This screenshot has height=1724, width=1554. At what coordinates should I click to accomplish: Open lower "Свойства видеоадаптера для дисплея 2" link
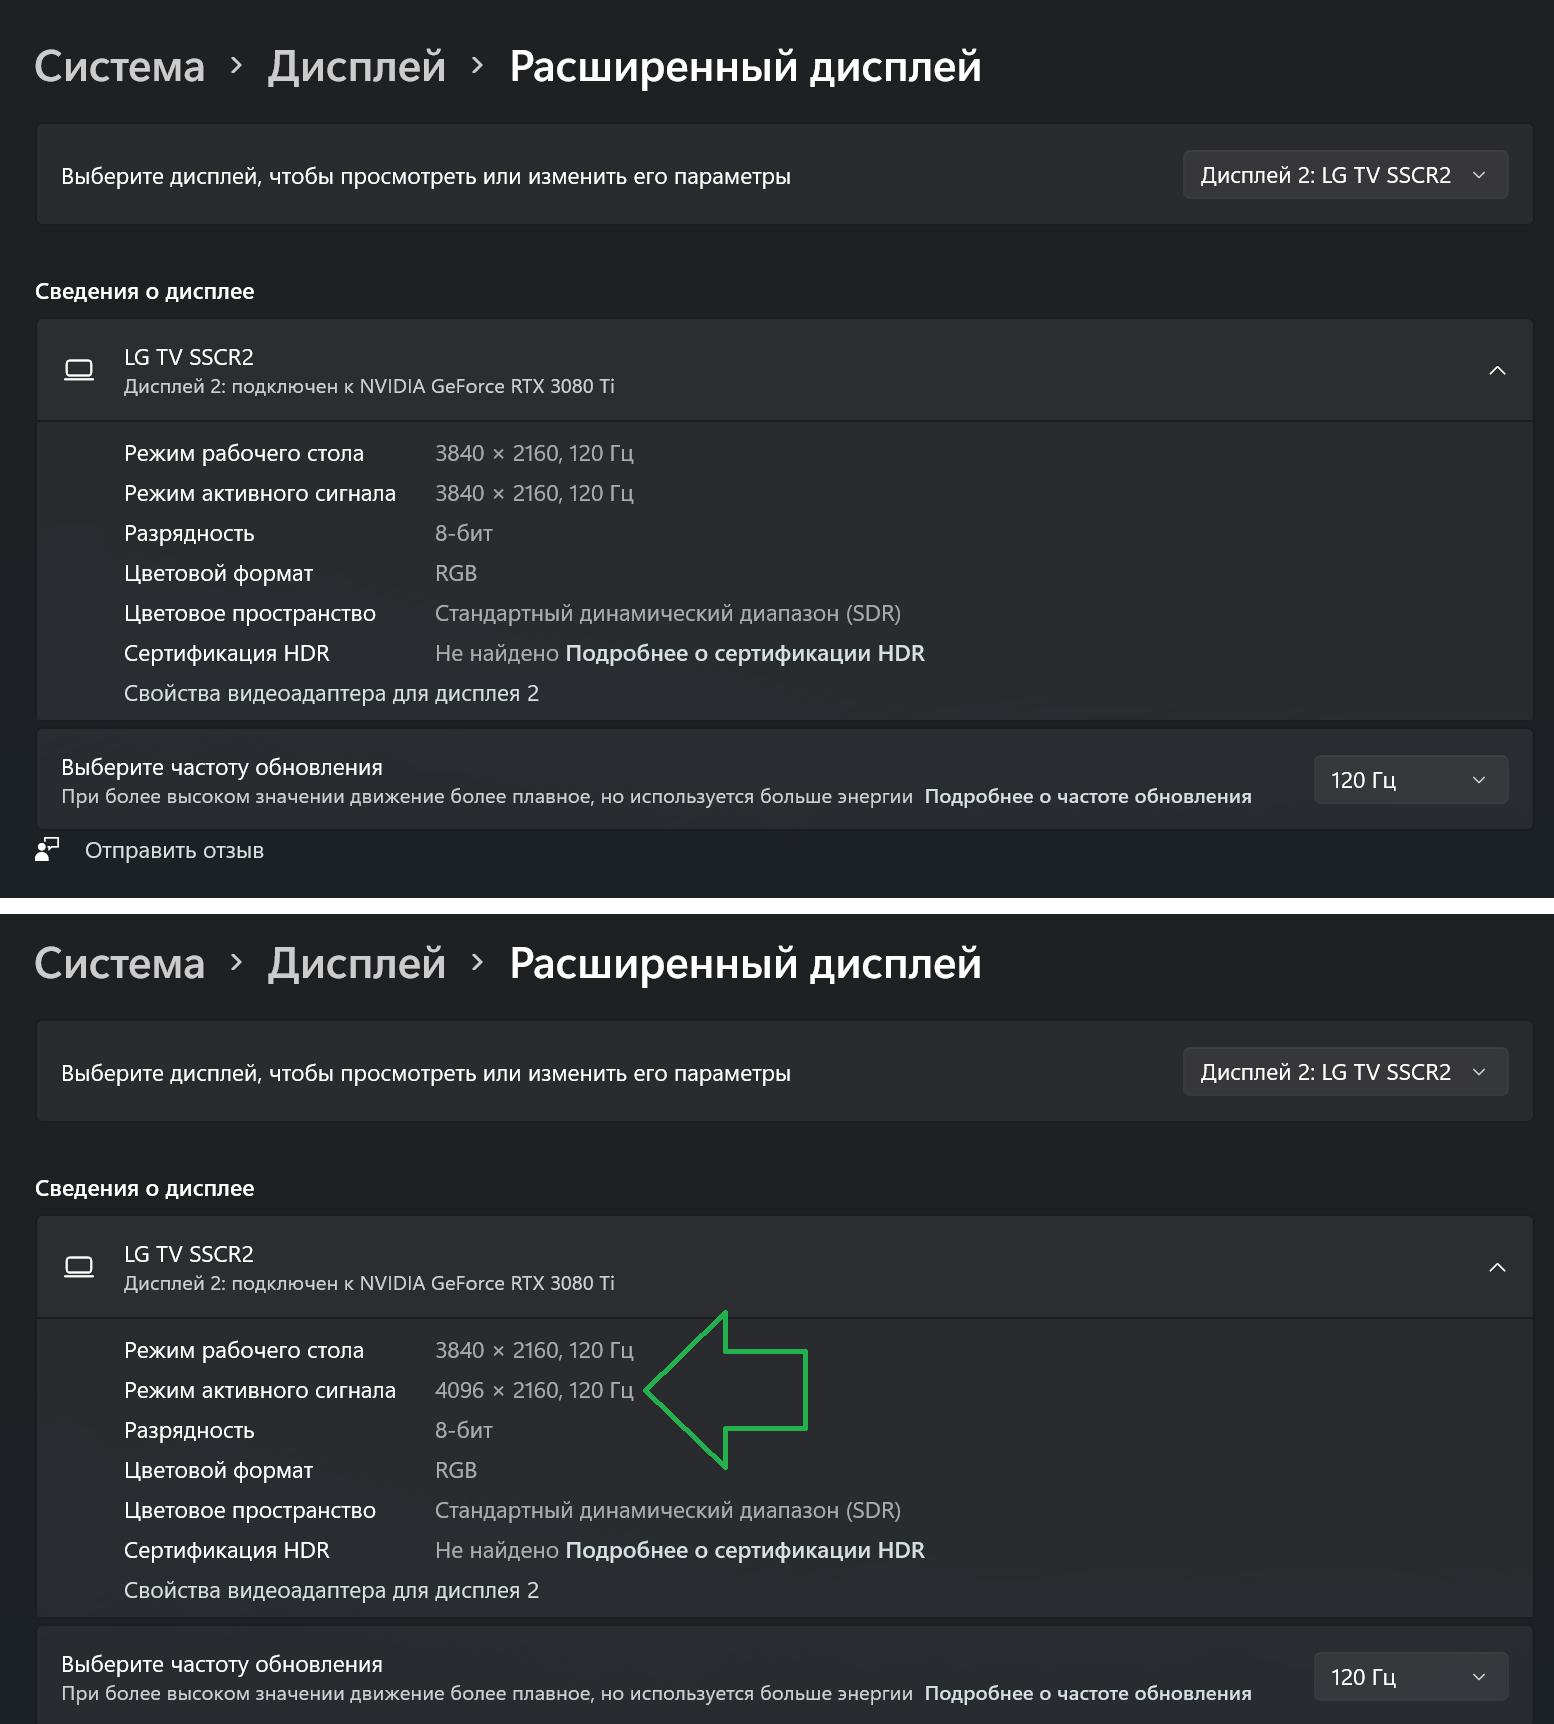click(331, 1590)
